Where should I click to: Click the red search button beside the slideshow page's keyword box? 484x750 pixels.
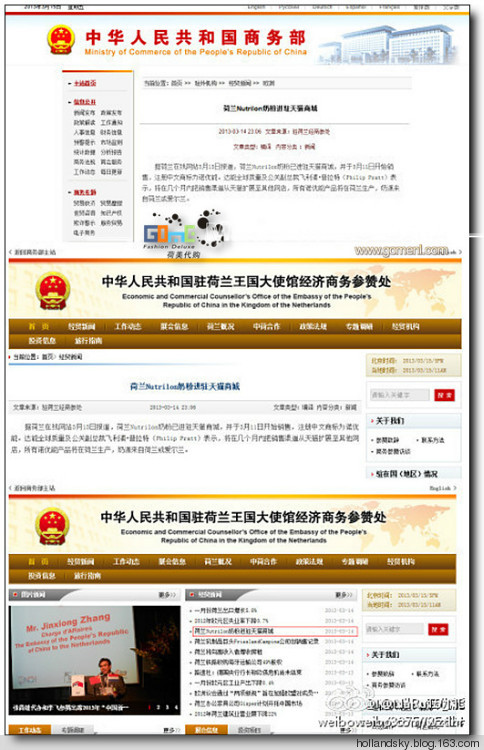[x=438, y=629]
